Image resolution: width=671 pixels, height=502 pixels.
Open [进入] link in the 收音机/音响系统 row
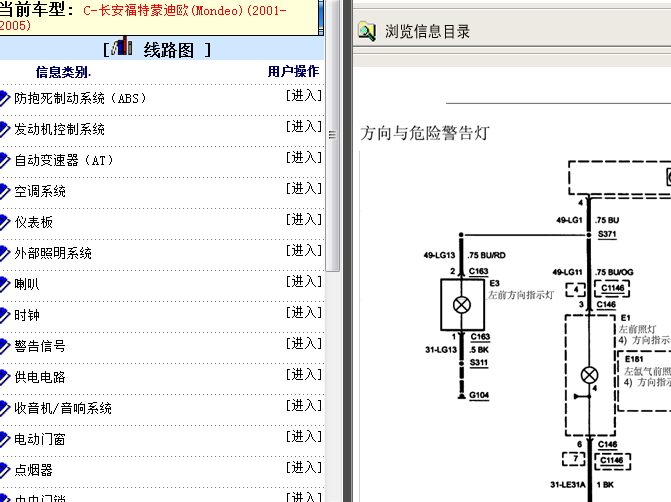304,405
